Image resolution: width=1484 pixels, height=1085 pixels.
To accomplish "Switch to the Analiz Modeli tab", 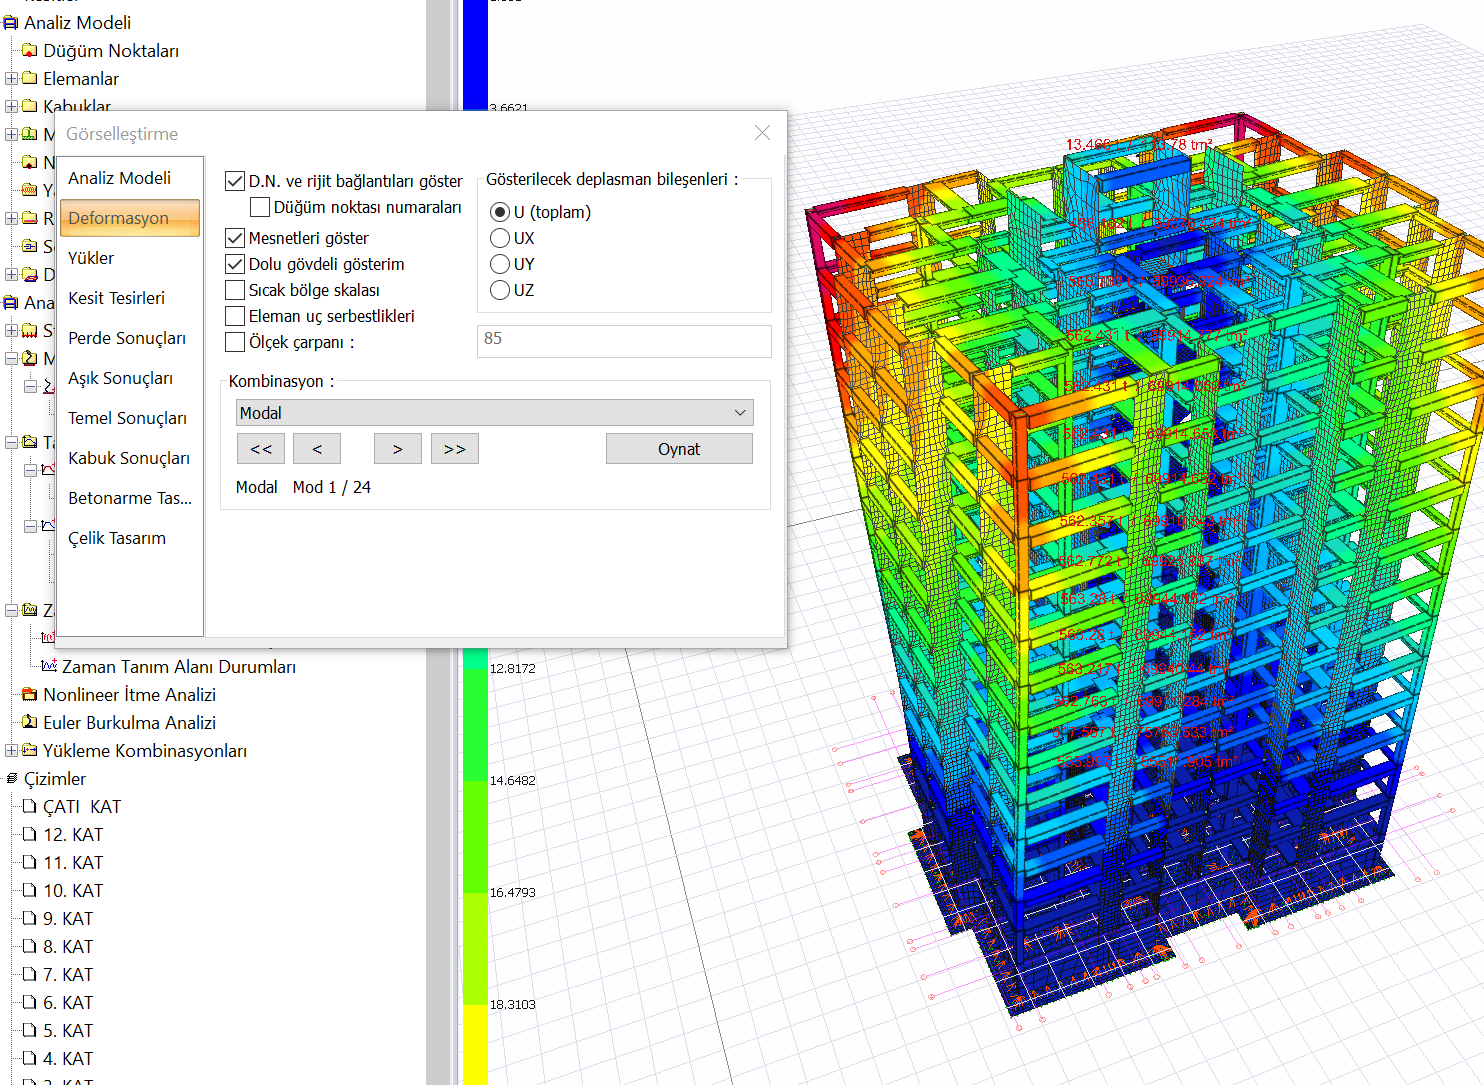I will pos(130,178).
